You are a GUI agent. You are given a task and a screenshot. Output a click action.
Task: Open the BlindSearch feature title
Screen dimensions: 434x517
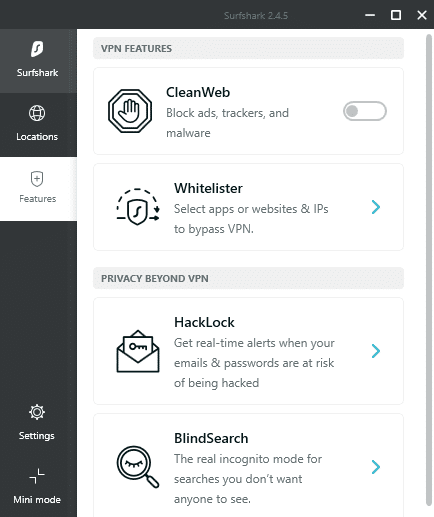(x=211, y=438)
